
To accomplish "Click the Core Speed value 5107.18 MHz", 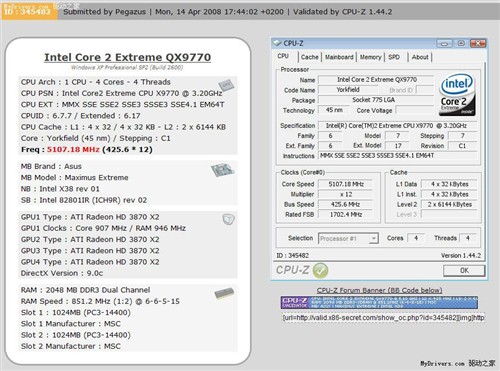I will tap(346, 184).
